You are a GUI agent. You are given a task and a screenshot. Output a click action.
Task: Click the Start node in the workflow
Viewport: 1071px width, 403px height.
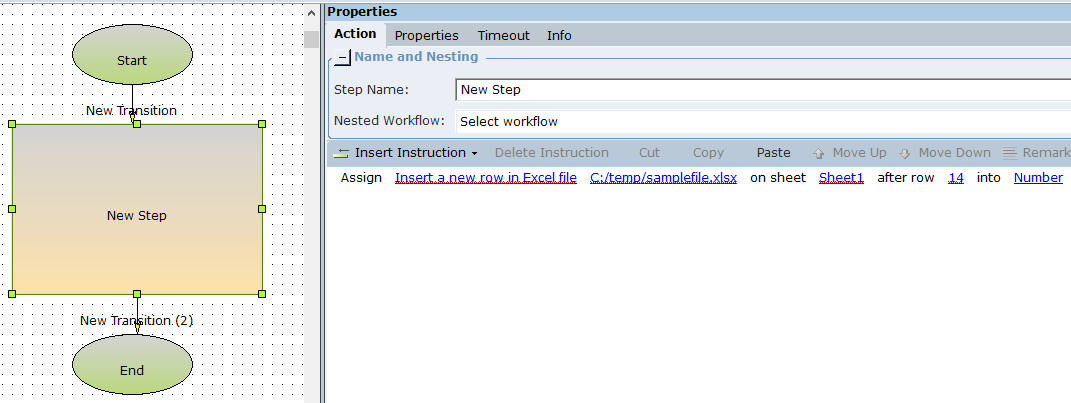(132, 60)
